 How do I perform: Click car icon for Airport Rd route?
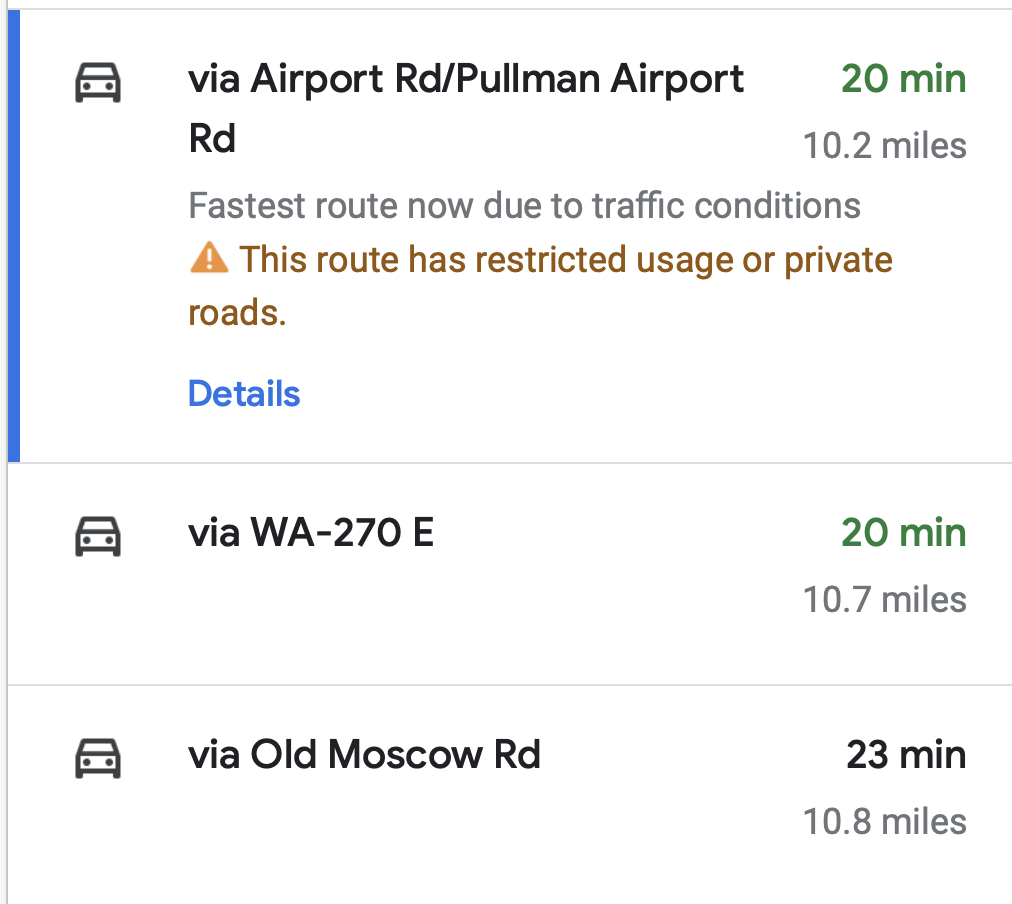click(98, 82)
